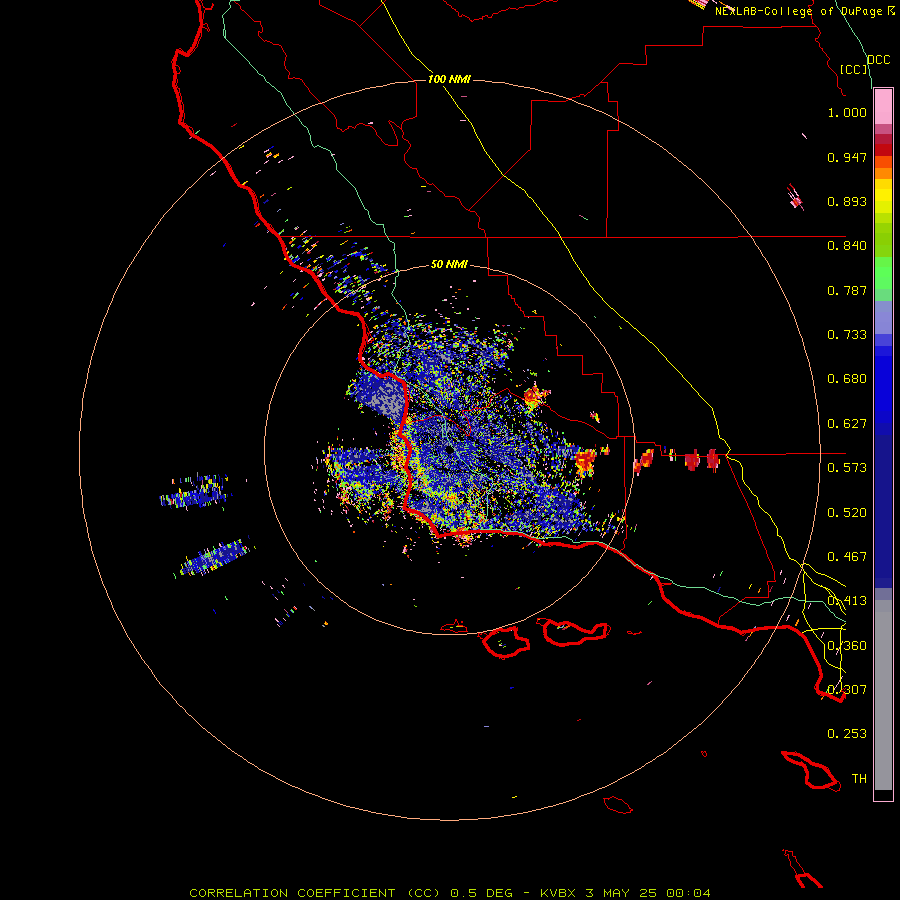Click the 0.627 scale value

847,424
